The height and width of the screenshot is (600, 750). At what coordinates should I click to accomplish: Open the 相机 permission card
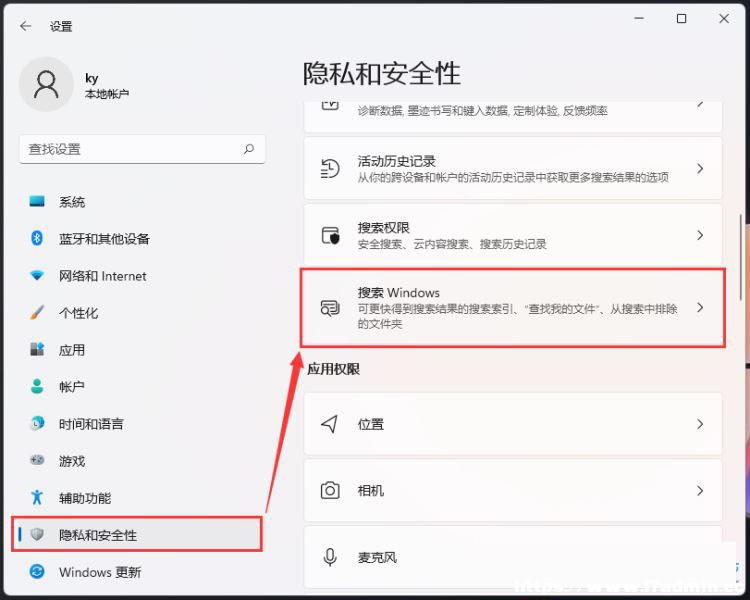click(513, 490)
